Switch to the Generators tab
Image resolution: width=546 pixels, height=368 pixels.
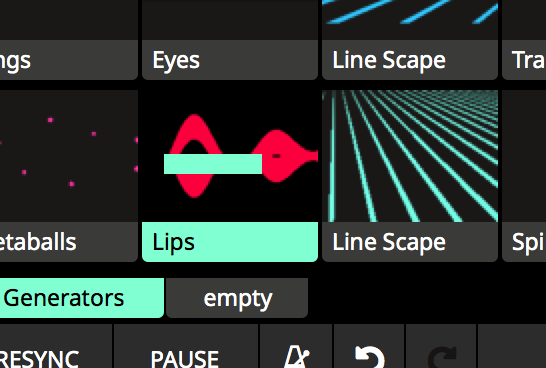pyautogui.click(x=81, y=298)
